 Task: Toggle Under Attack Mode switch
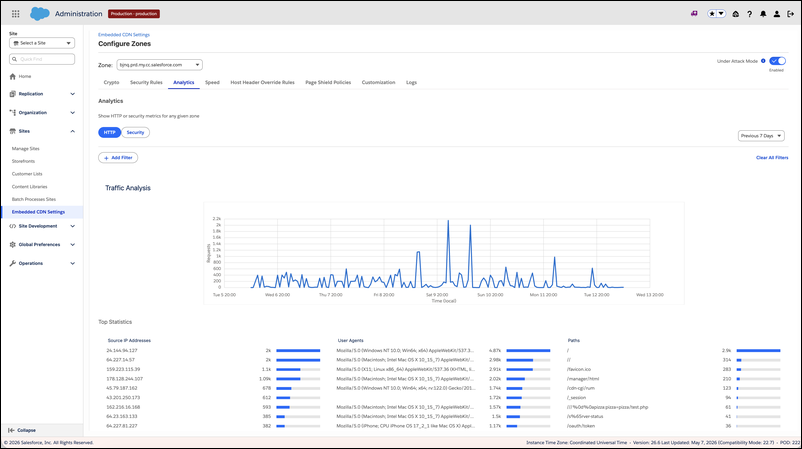point(777,61)
